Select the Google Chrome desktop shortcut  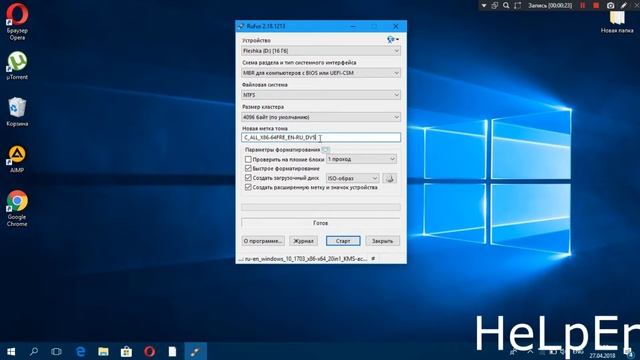click(17, 208)
